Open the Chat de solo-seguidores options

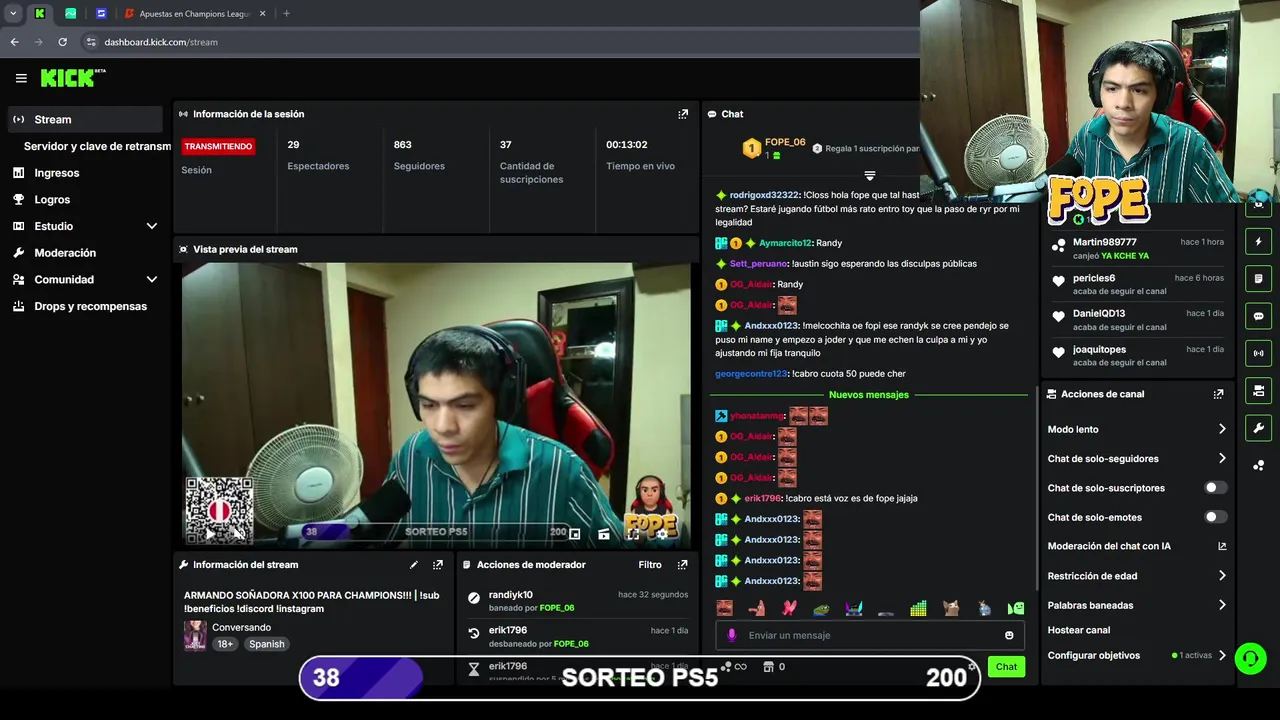pos(1137,459)
